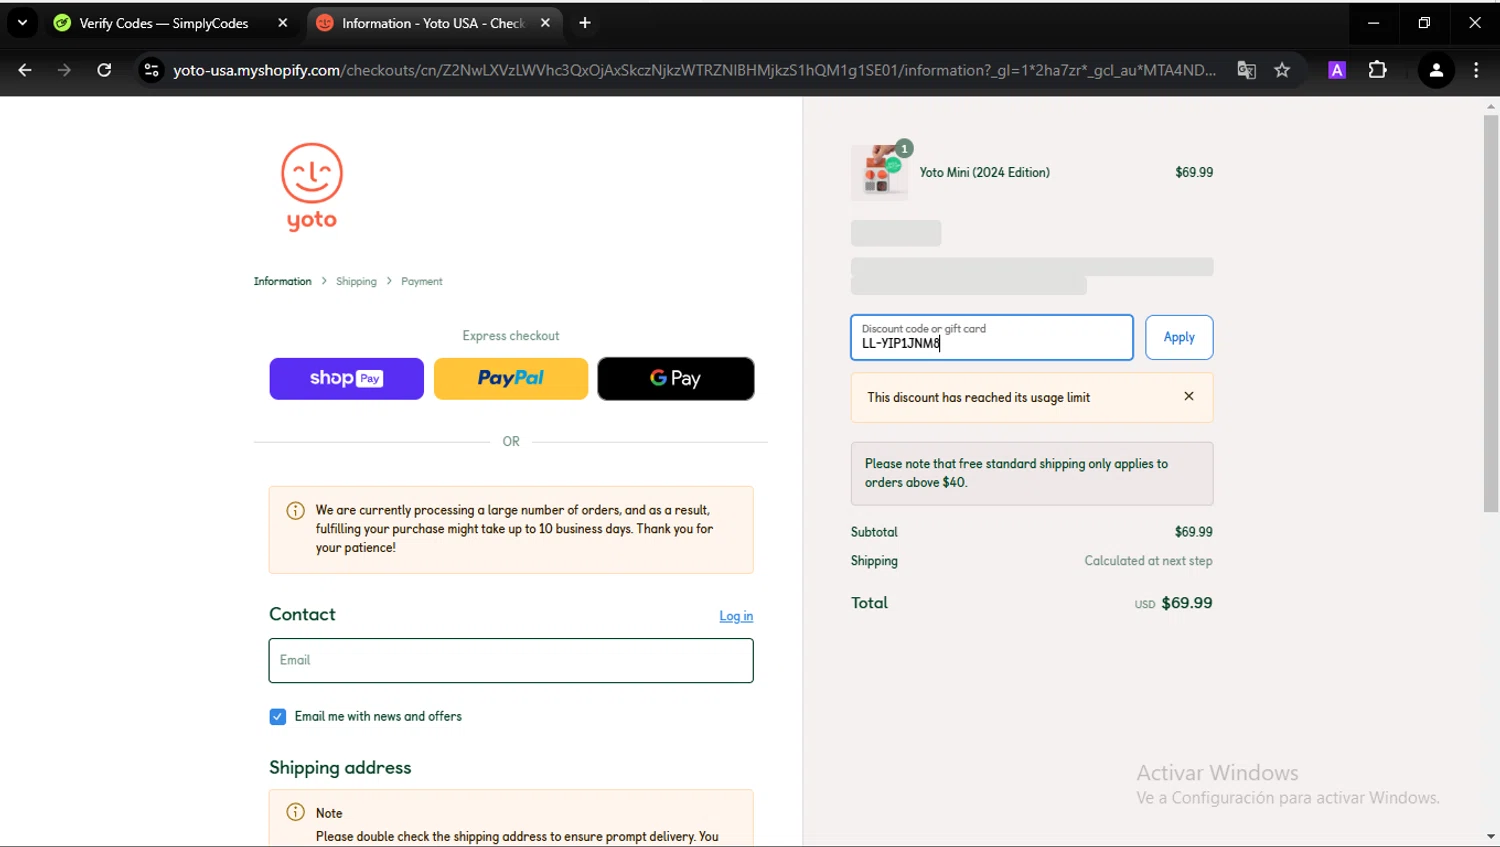Image resolution: width=1500 pixels, height=847 pixels.
Task: Pay with Shop Pay express checkout
Action: [x=346, y=379]
